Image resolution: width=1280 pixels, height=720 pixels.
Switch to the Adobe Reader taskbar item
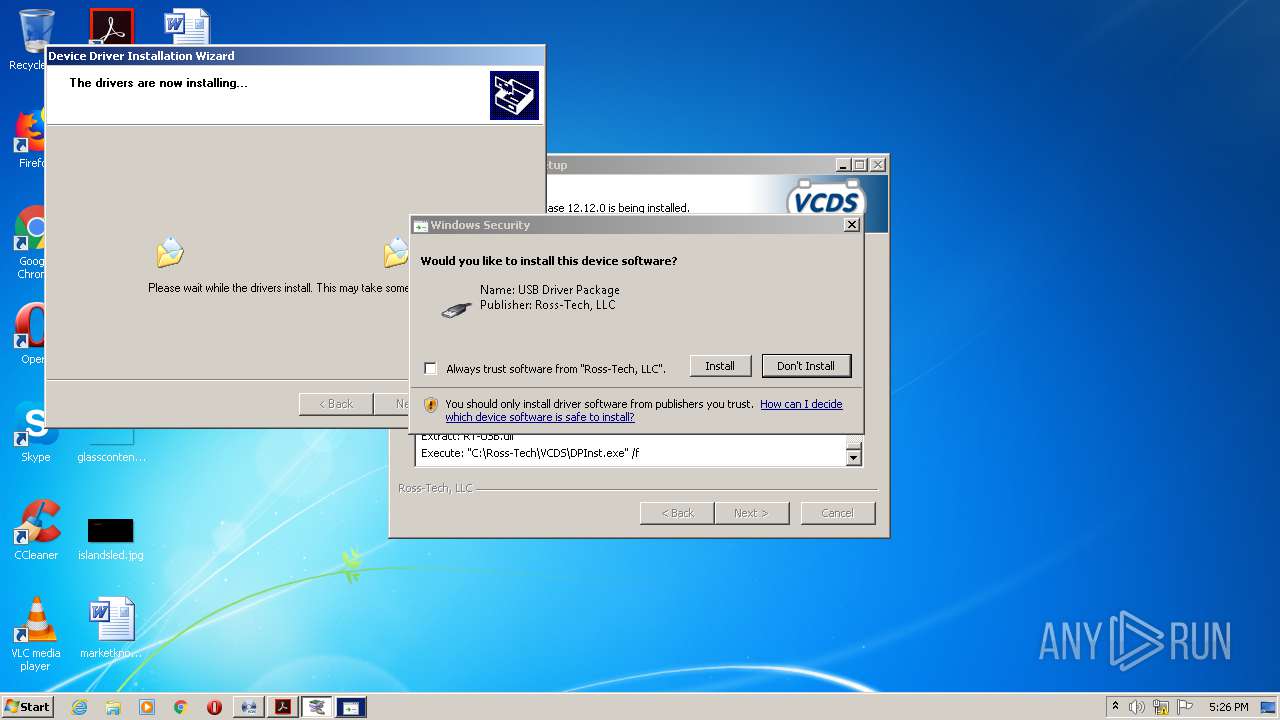click(x=283, y=707)
